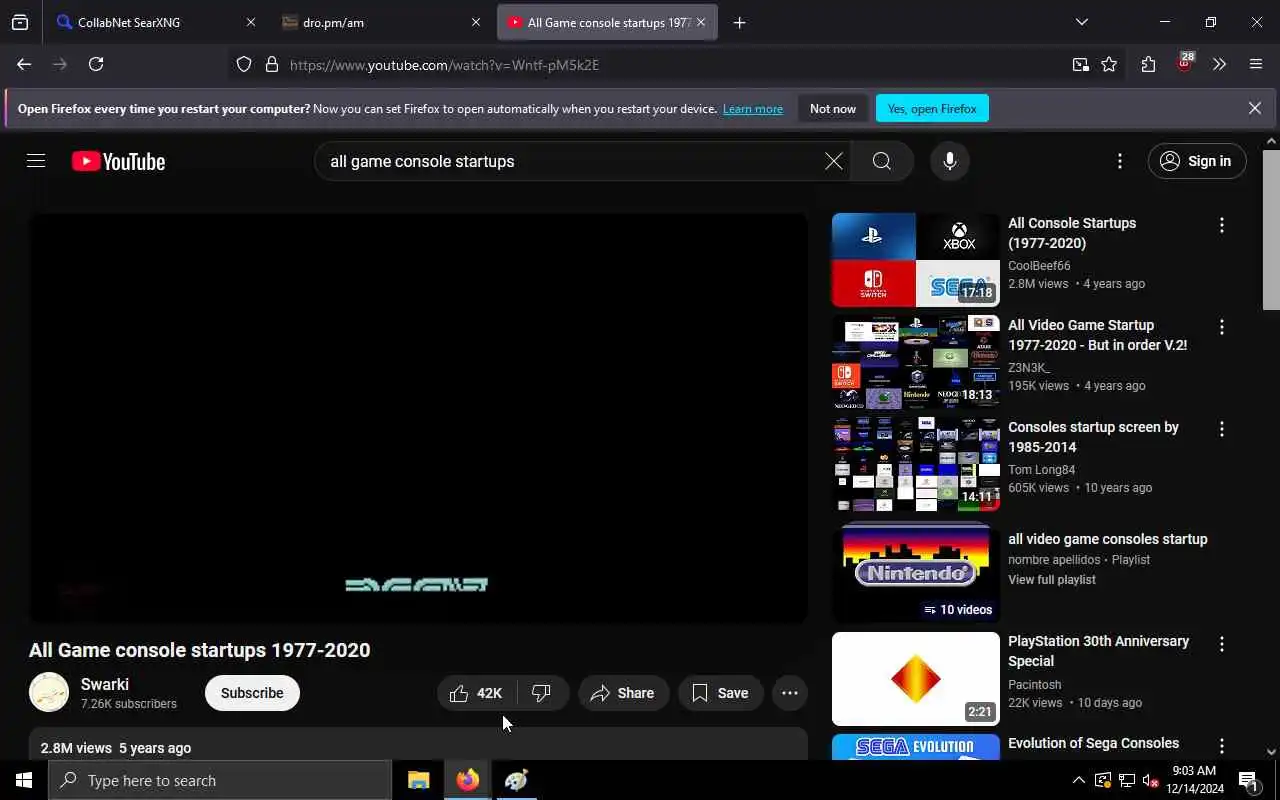
Task: Sign in to YouTube
Action: pyautogui.click(x=1197, y=161)
